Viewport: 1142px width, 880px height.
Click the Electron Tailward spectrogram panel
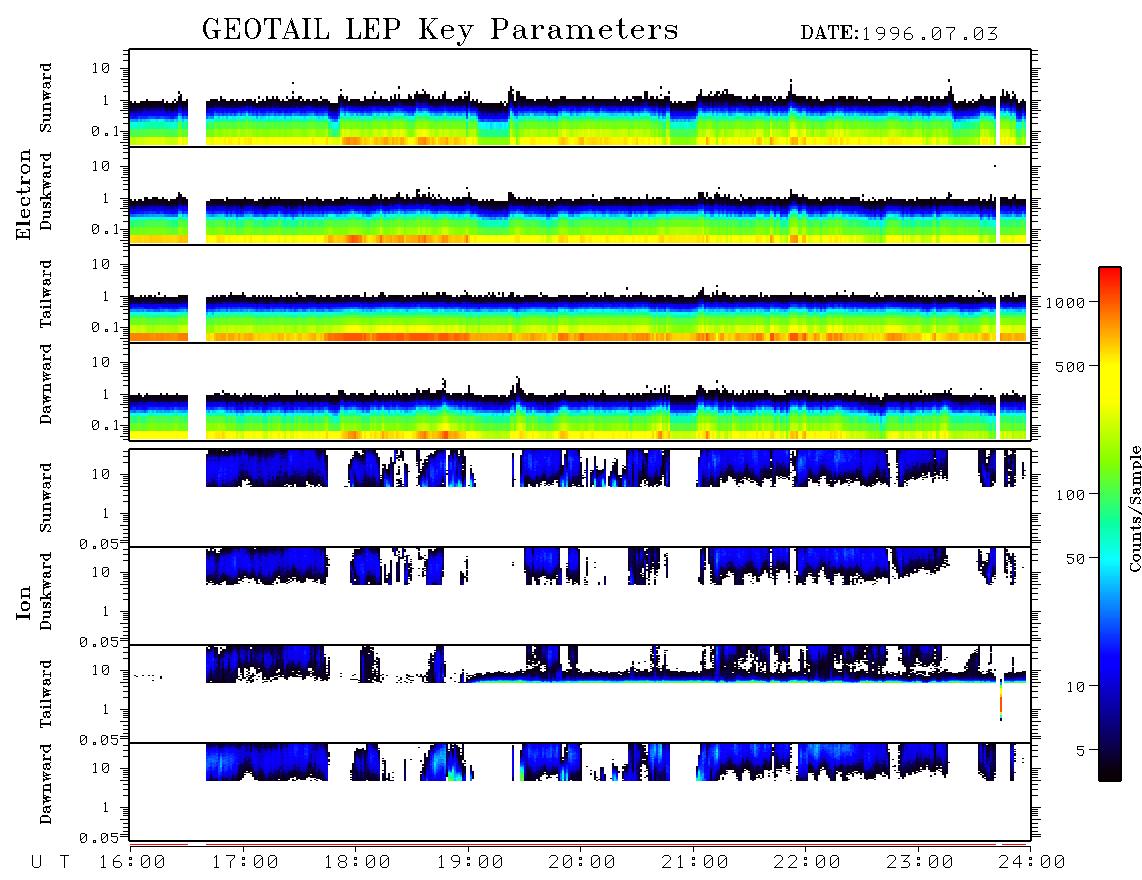(580, 293)
